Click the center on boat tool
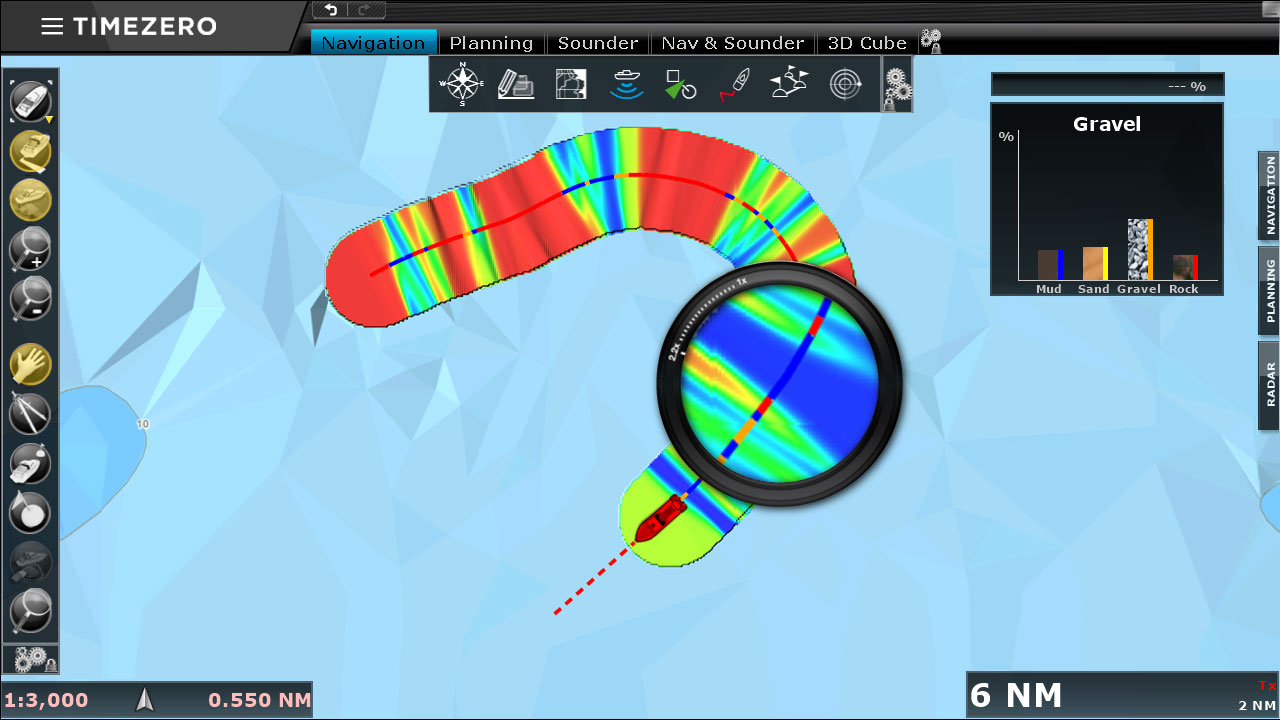 (30, 100)
